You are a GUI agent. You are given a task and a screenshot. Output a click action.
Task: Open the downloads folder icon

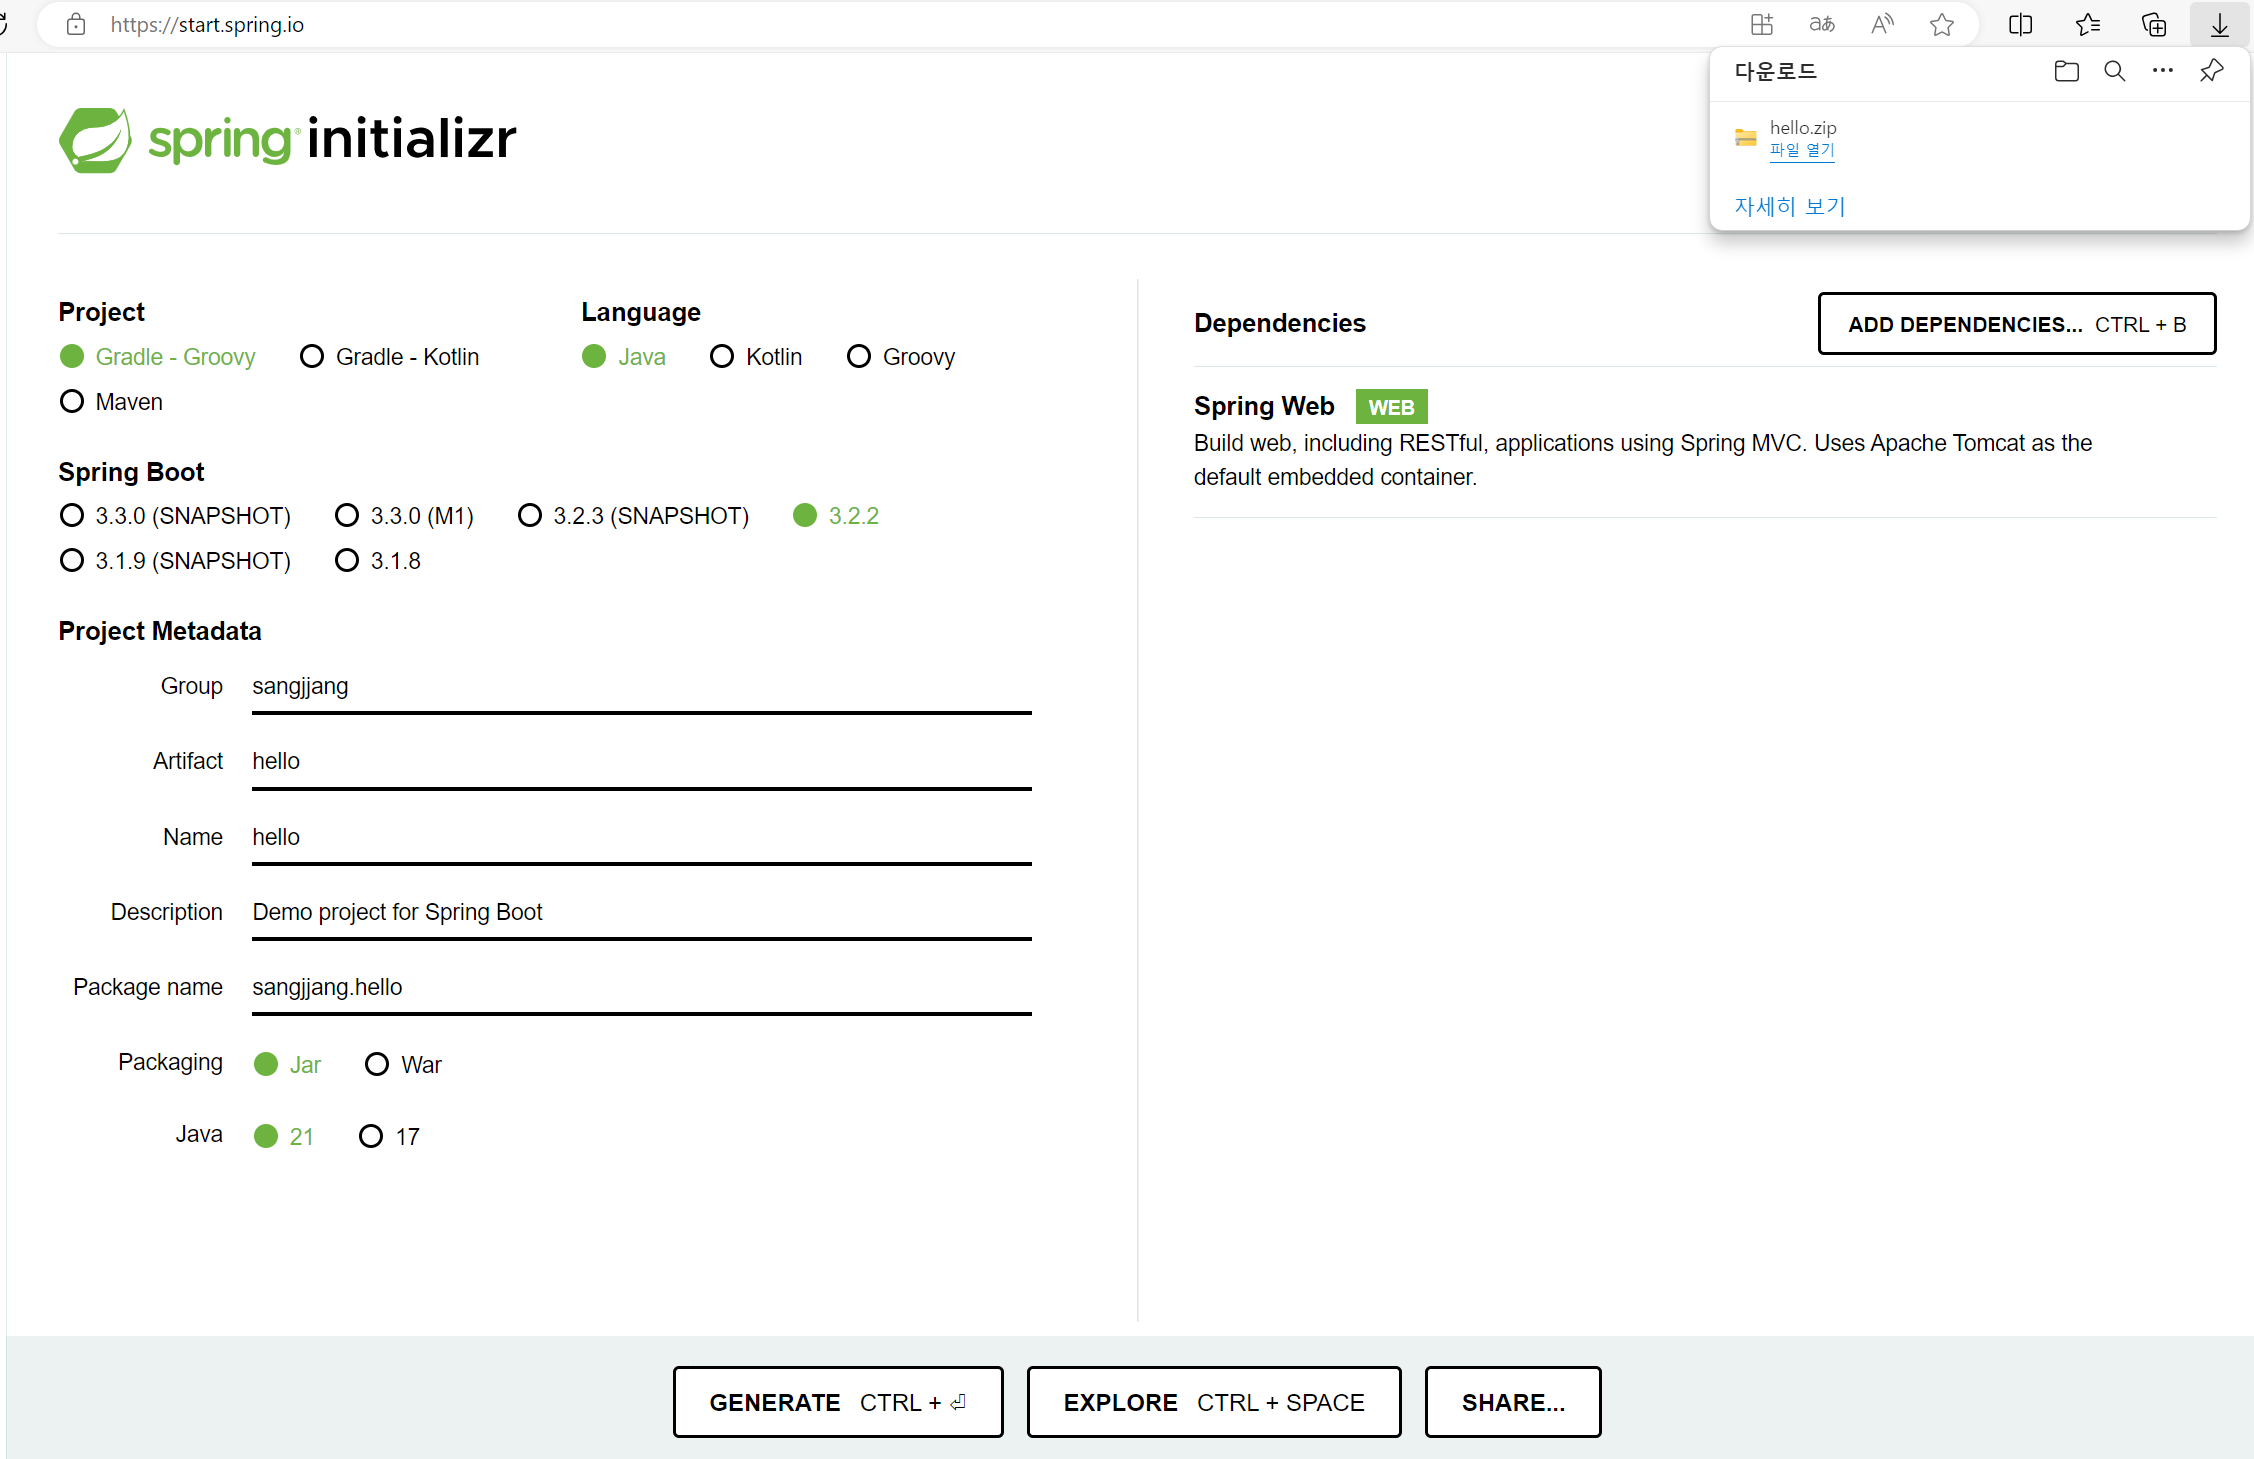(x=2066, y=71)
